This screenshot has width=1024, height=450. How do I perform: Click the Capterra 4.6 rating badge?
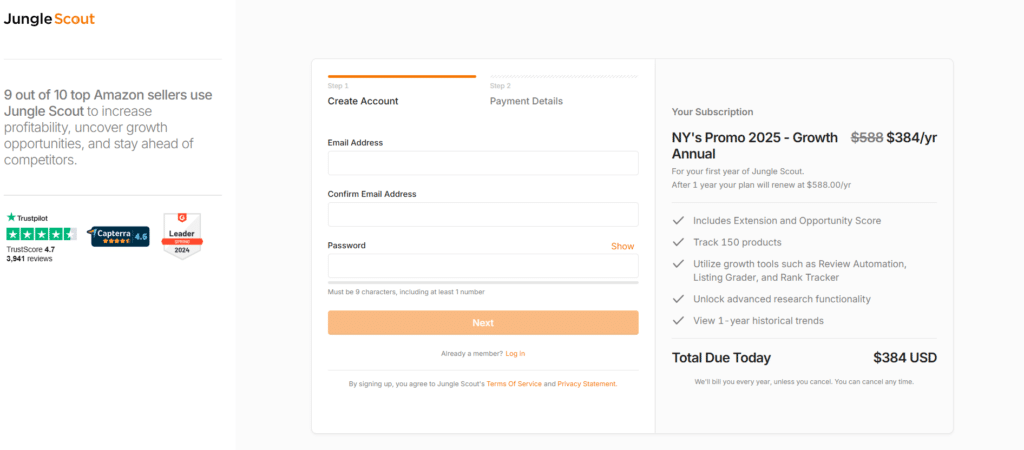pyautogui.click(x=120, y=237)
